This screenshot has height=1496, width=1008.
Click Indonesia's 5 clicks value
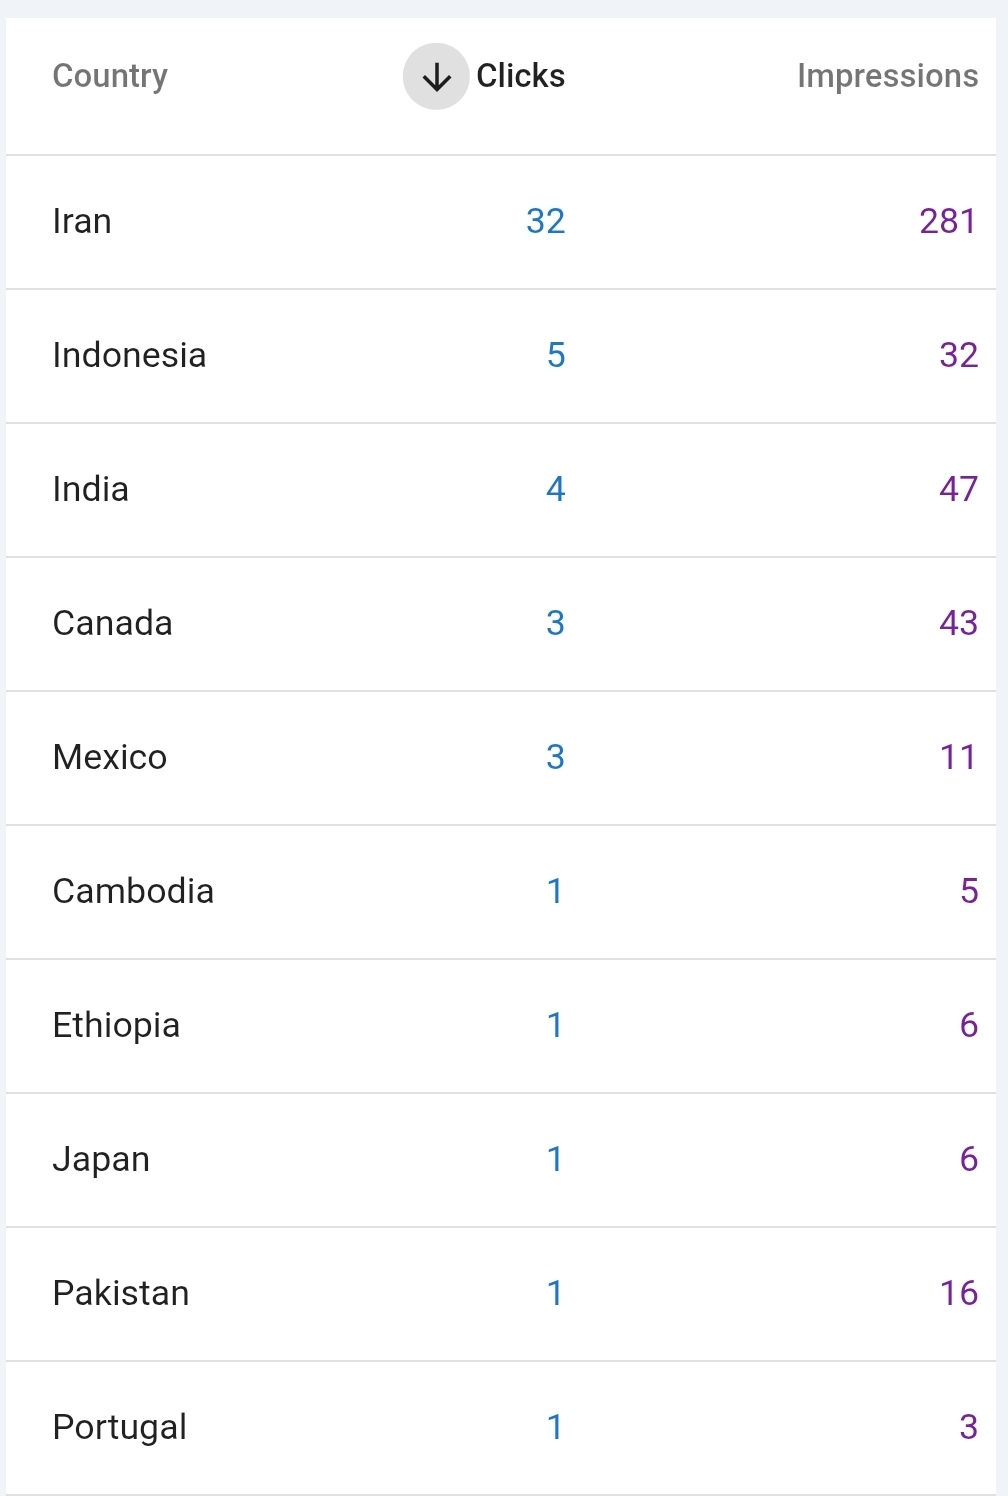click(556, 355)
